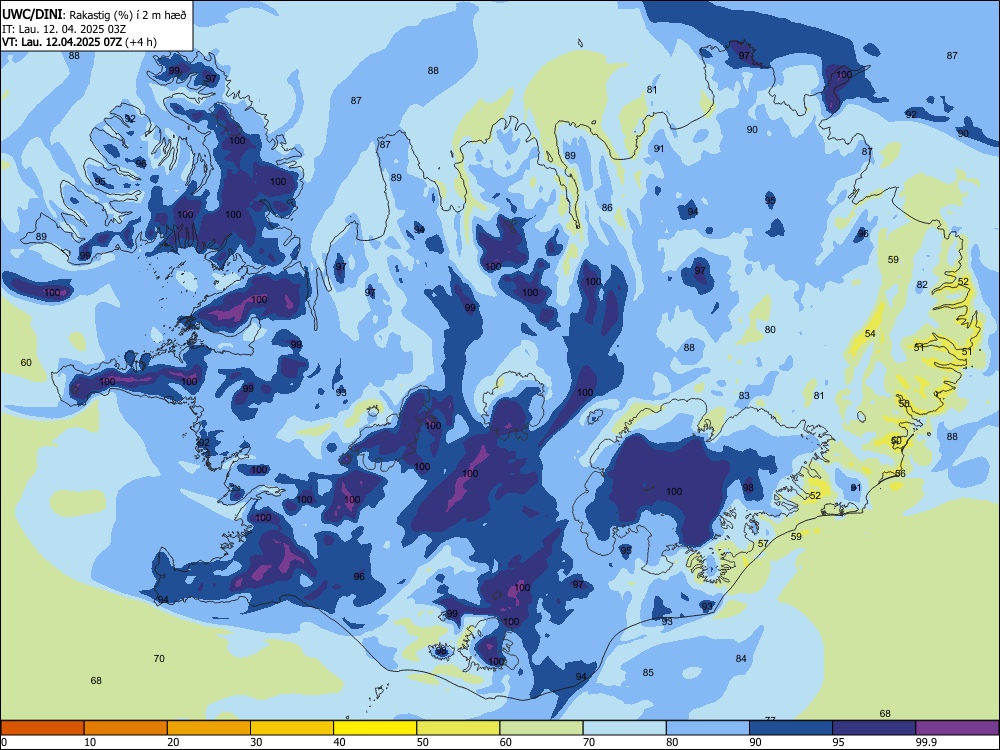Image resolution: width=1000 pixels, height=750 pixels.
Task: Click the legend tick label '95'
Action: tap(839, 742)
